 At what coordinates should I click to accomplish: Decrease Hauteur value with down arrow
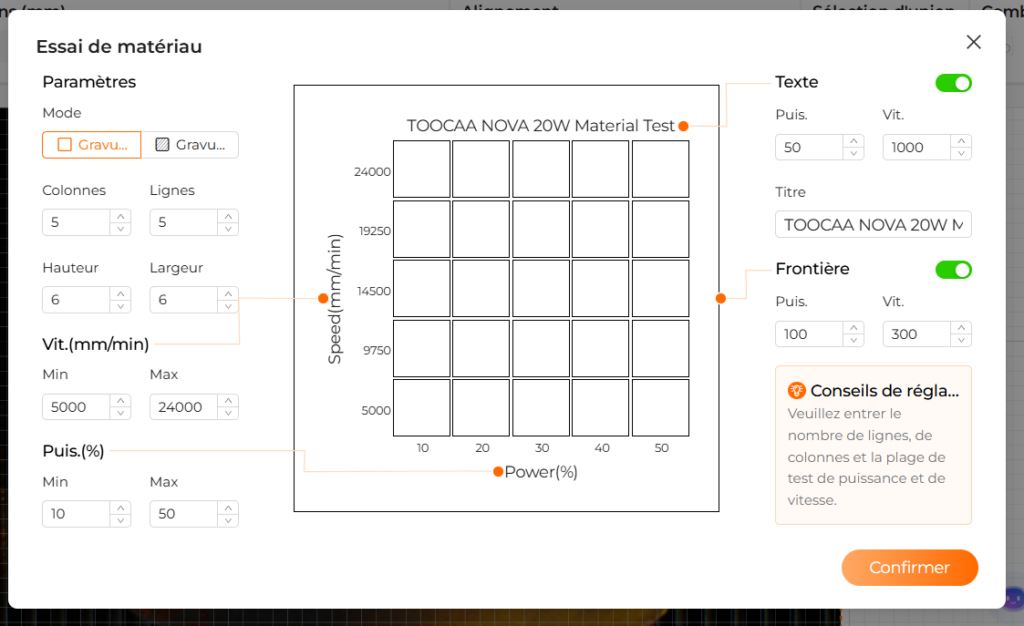coord(120,306)
